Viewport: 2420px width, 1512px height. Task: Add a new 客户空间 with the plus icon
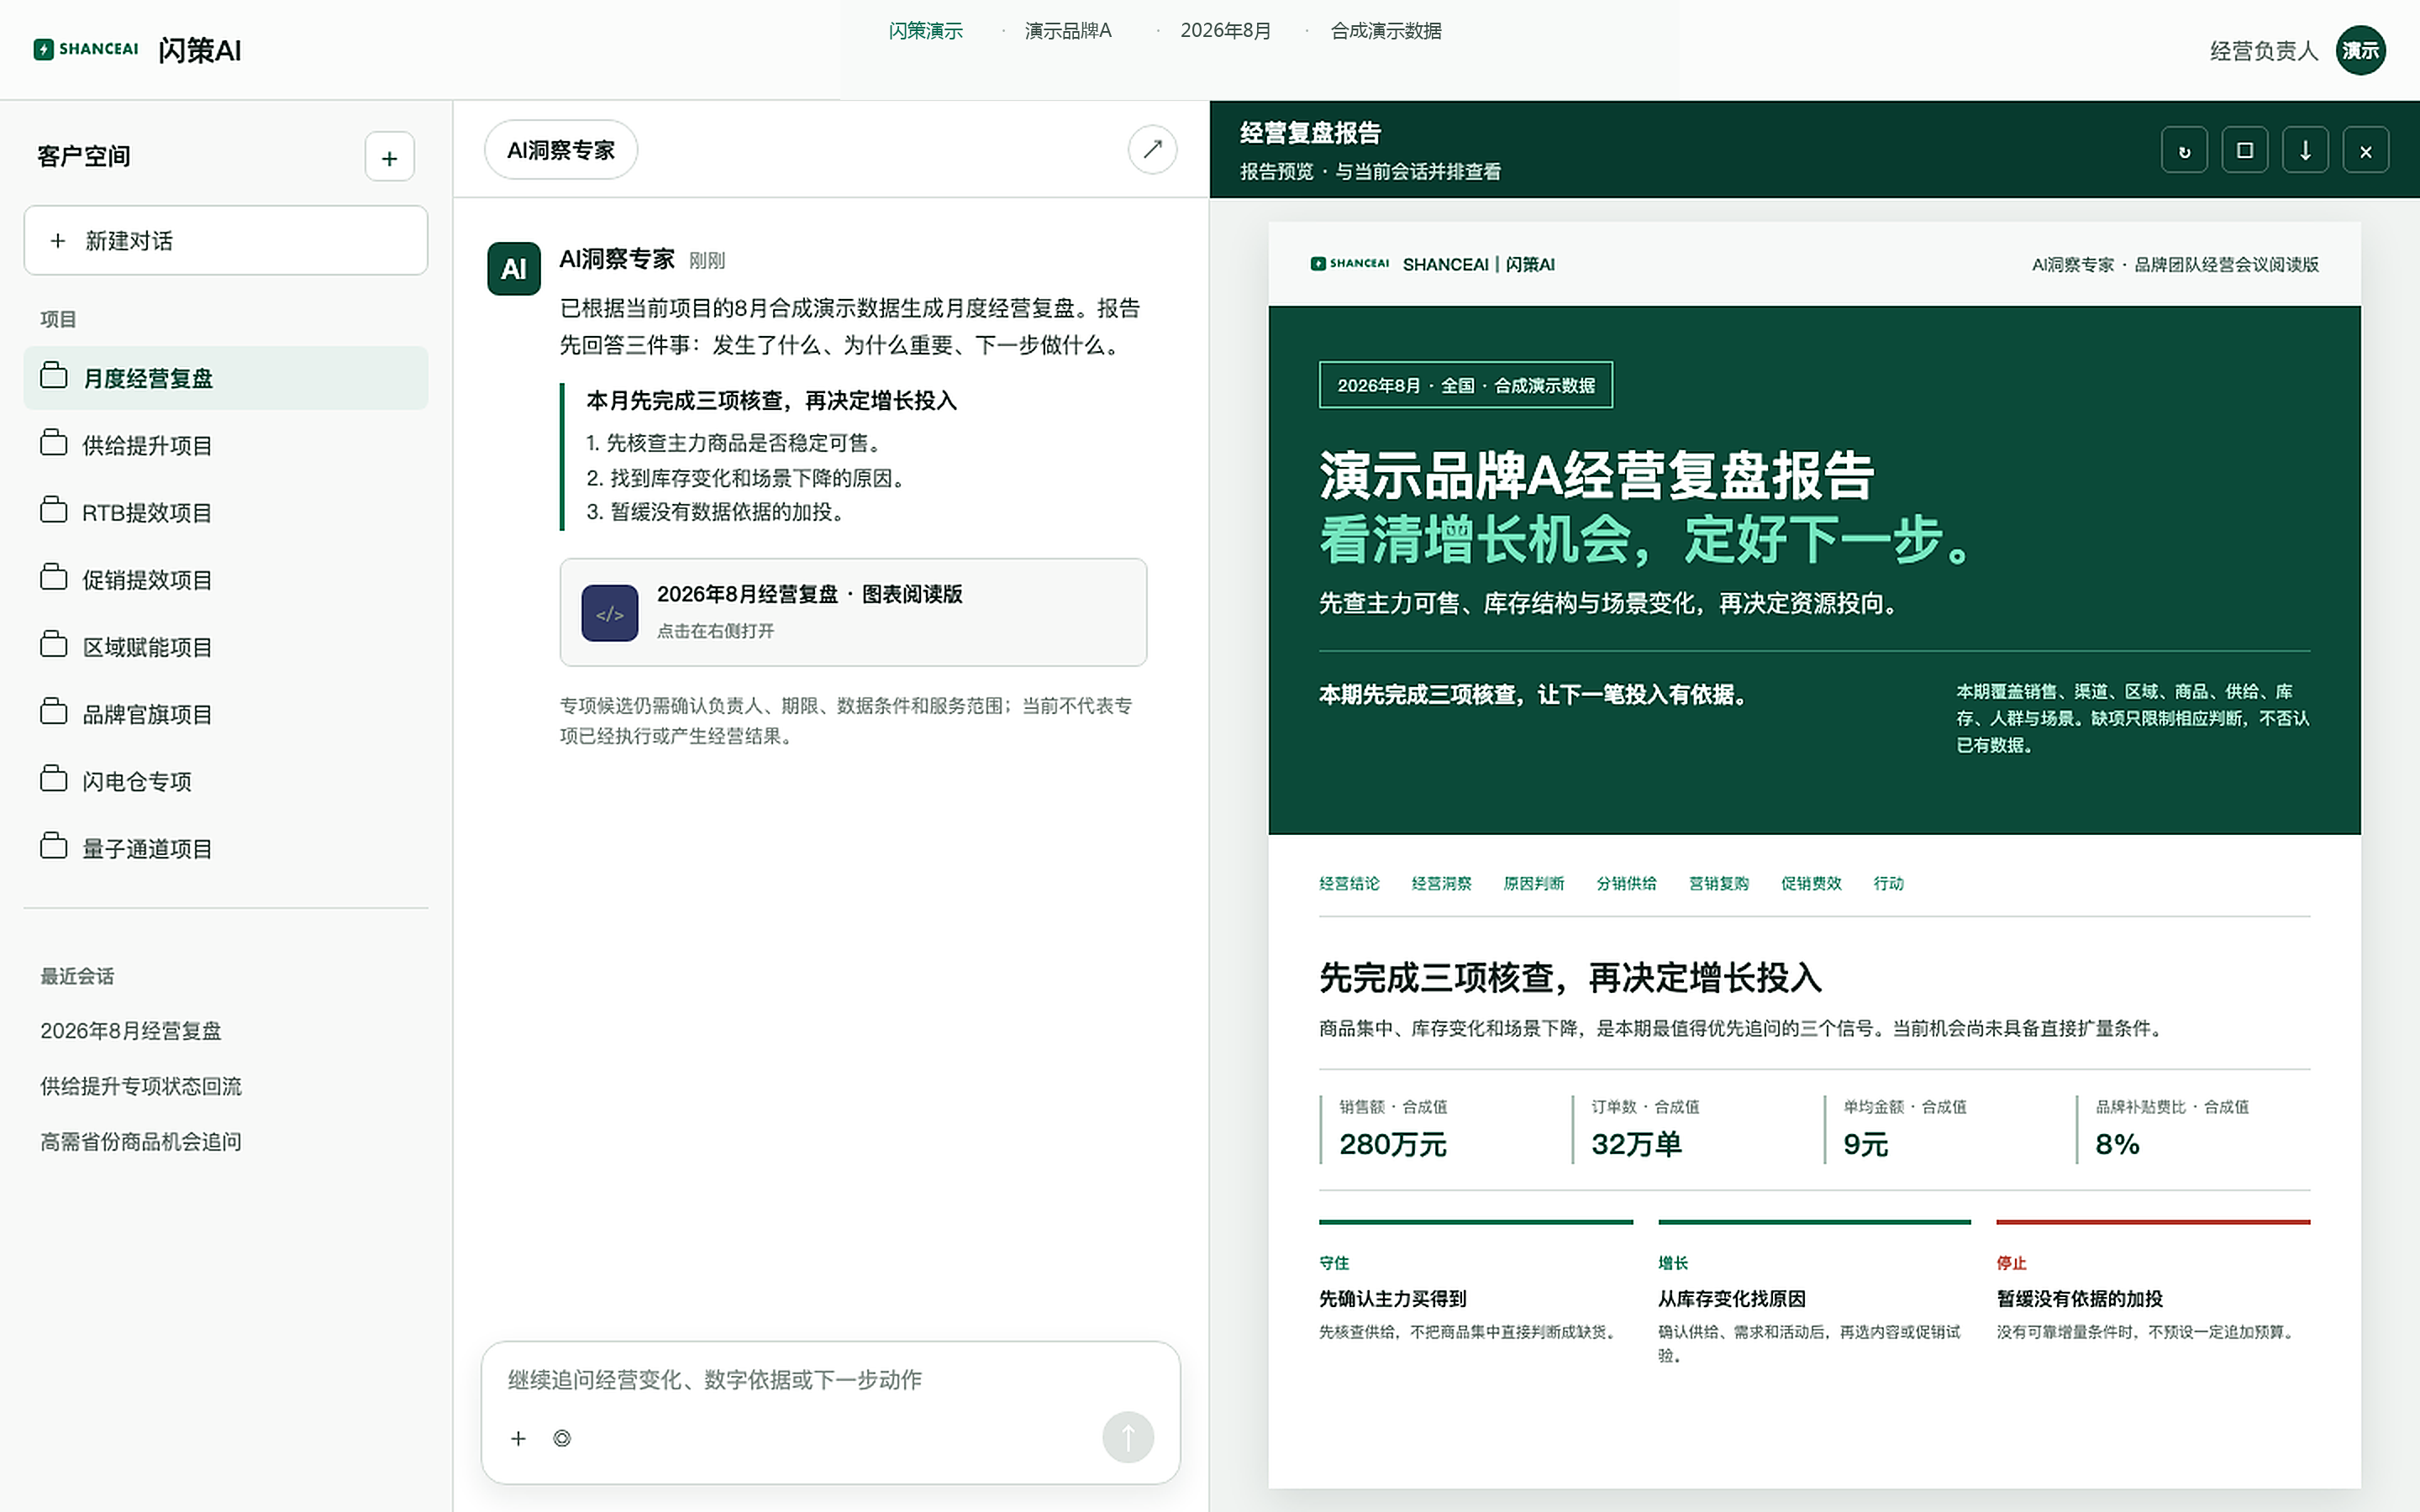pos(389,157)
